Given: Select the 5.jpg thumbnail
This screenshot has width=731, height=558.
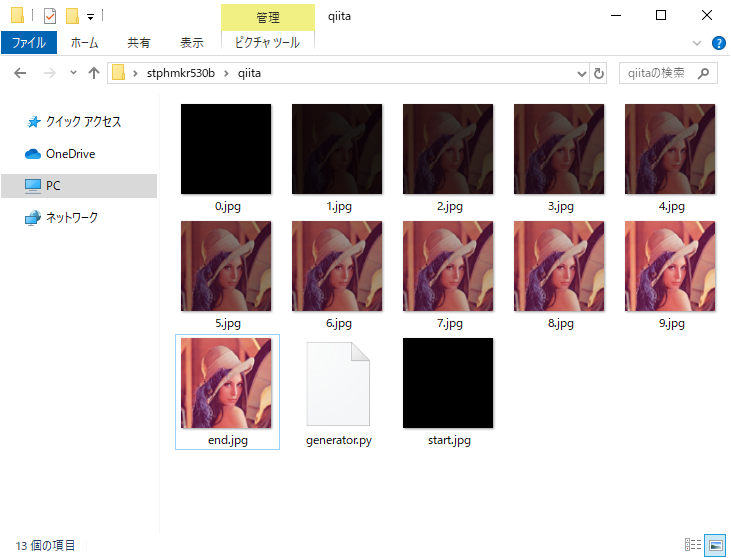Looking at the screenshot, I should click(226, 266).
